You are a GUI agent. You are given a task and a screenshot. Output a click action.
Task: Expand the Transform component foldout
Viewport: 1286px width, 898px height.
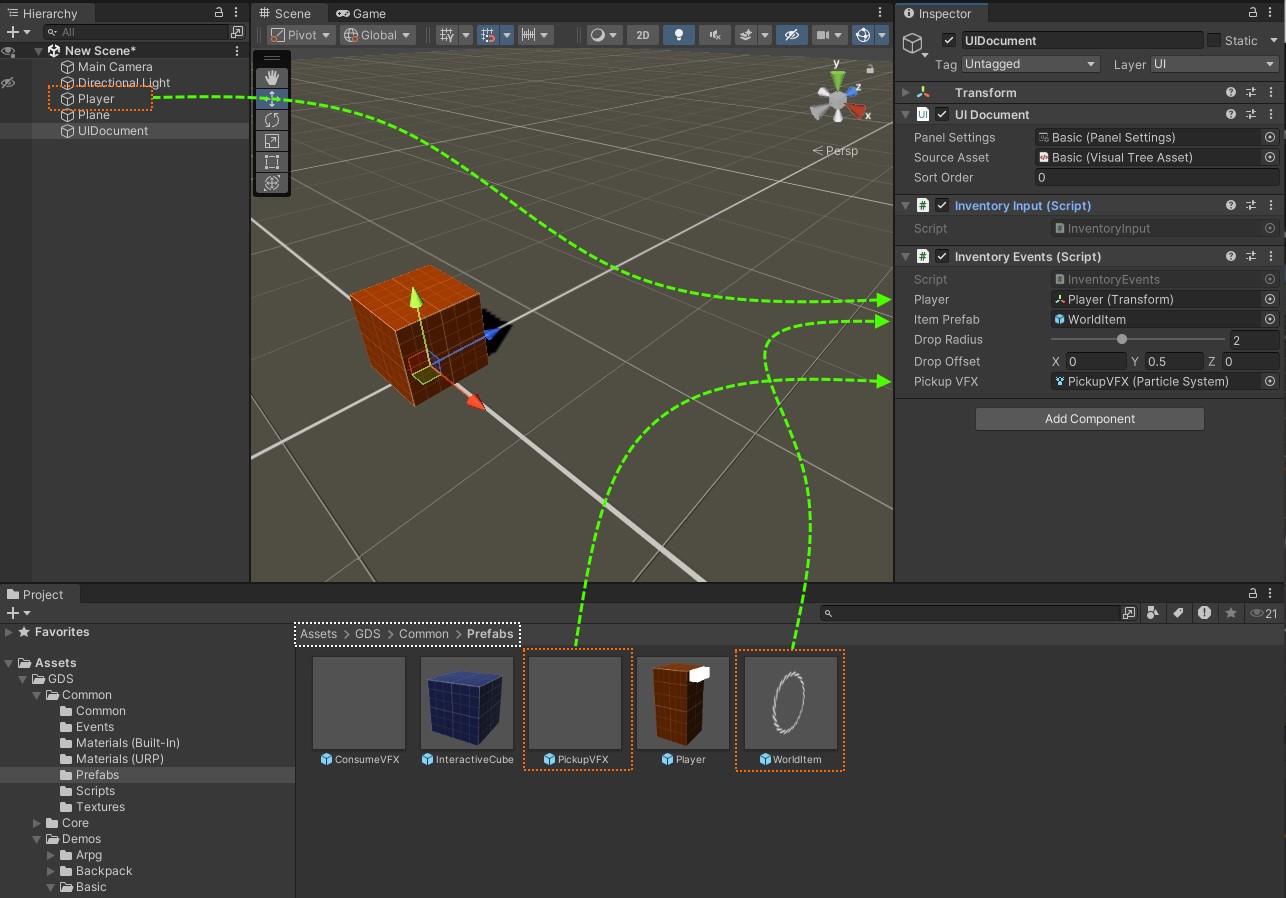pos(906,93)
